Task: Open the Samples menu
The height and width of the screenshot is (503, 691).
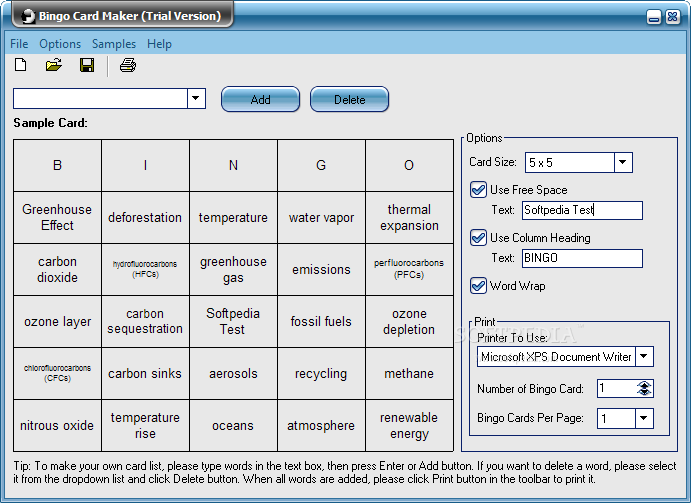Action: pos(114,44)
